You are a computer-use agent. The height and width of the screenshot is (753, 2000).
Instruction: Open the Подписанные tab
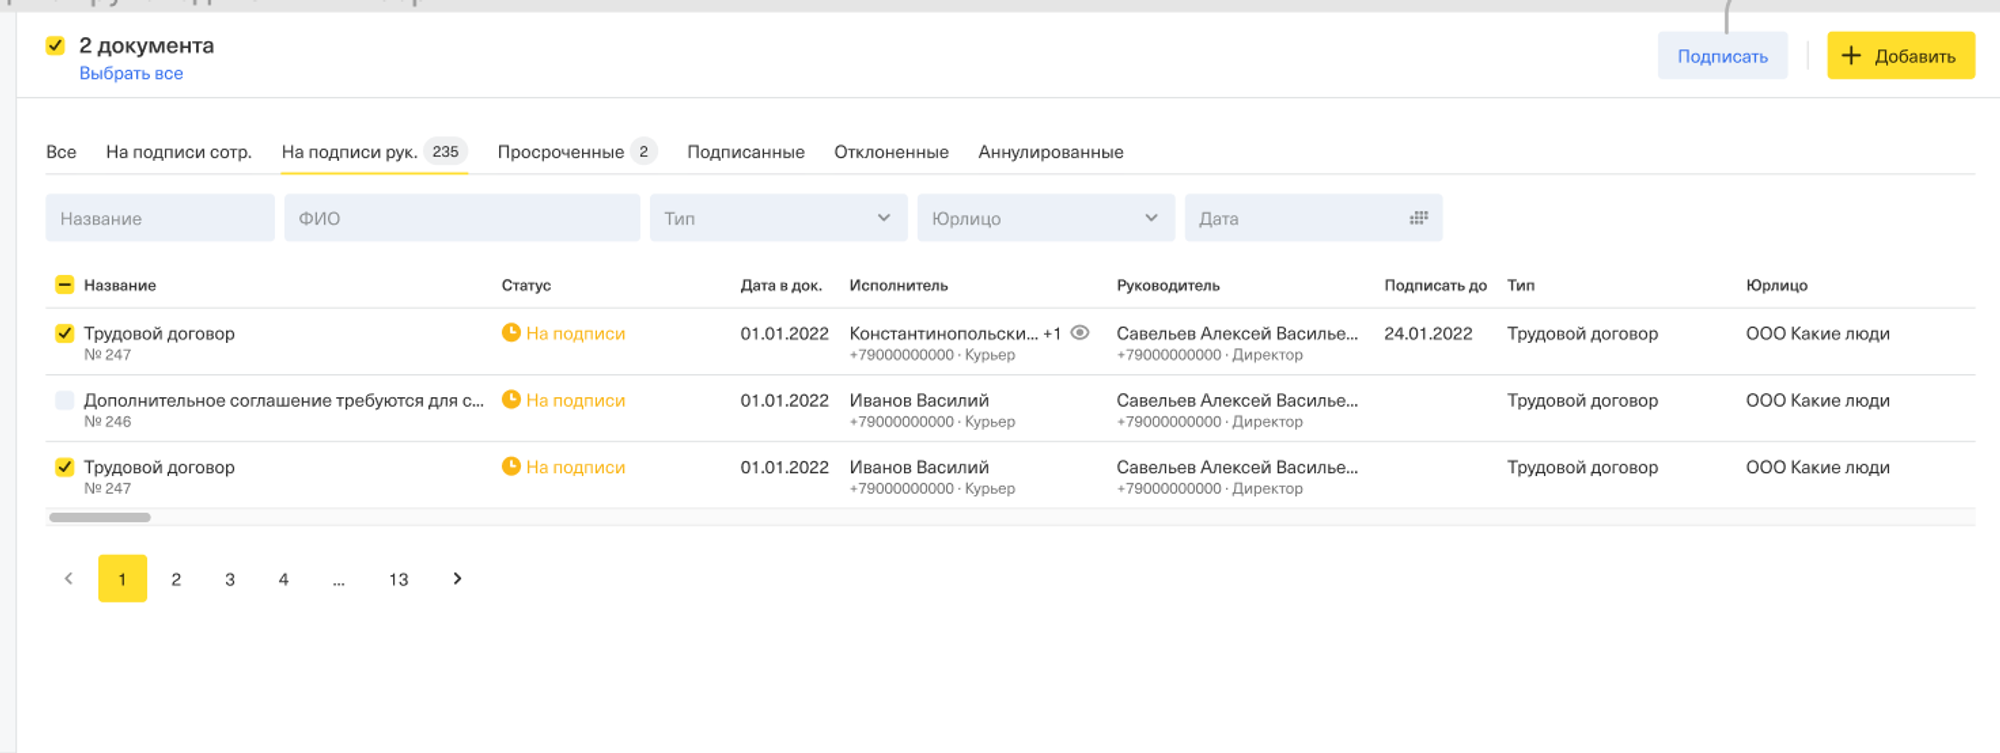[745, 152]
